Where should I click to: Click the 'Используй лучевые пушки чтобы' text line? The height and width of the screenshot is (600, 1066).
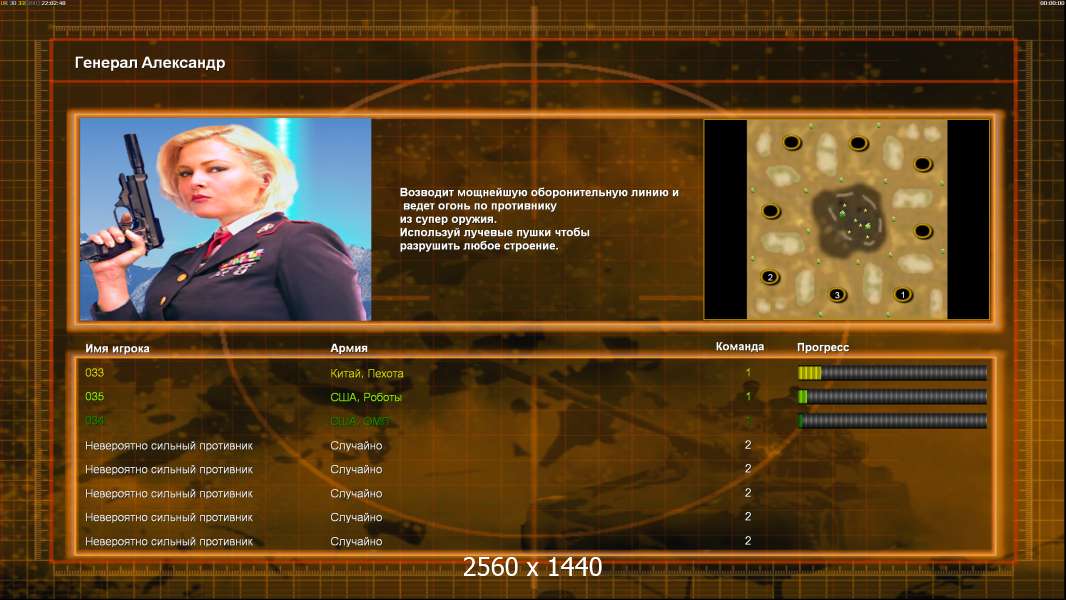click(x=494, y=232)
